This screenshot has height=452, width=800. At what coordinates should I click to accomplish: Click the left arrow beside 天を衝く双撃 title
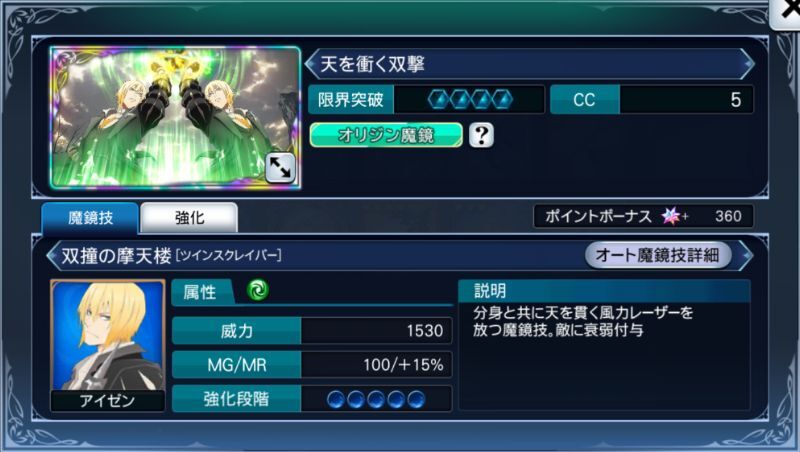[311, 64]
